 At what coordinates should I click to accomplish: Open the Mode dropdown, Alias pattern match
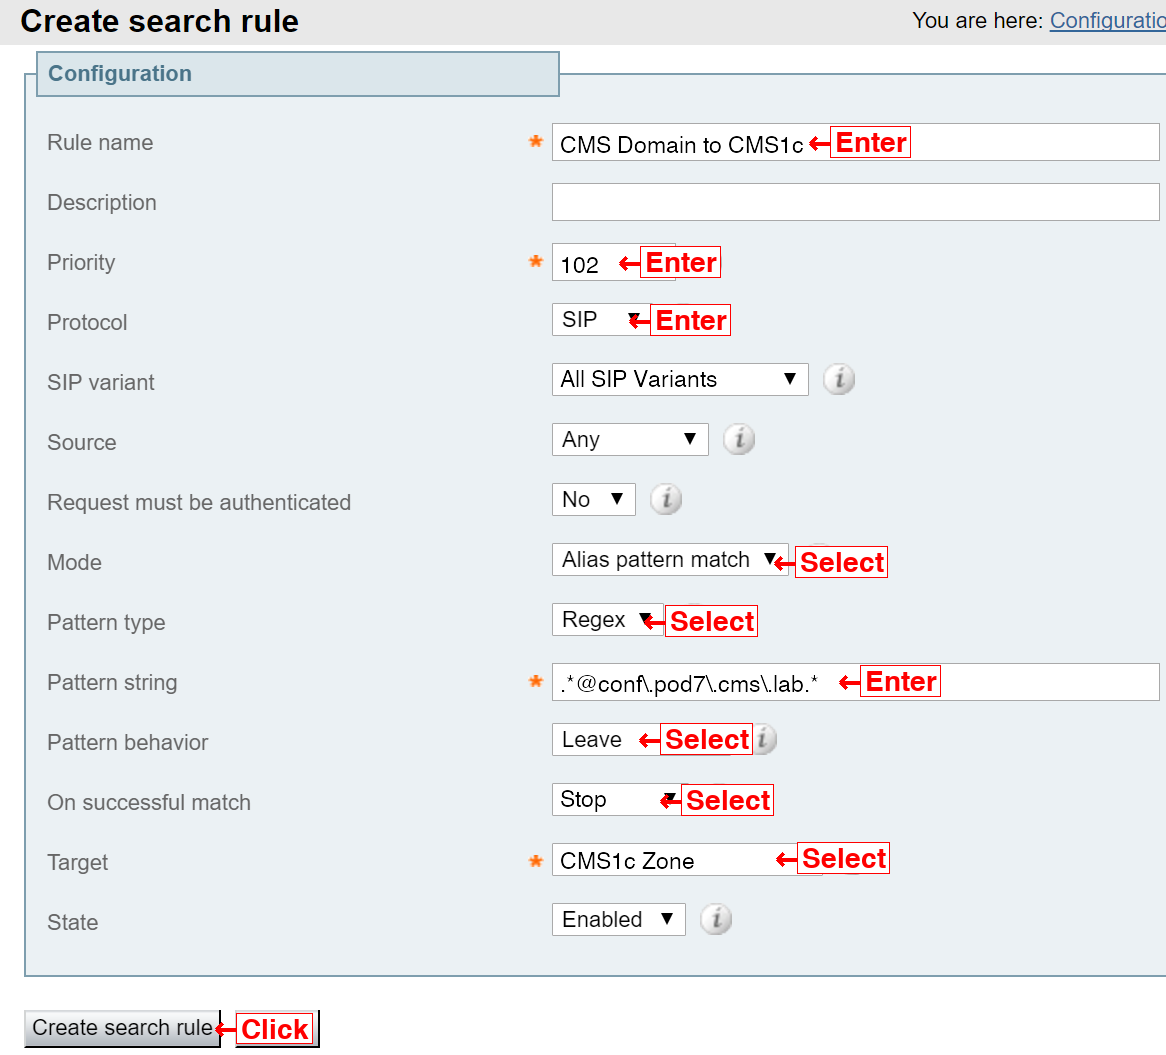(x=670, y=559)
